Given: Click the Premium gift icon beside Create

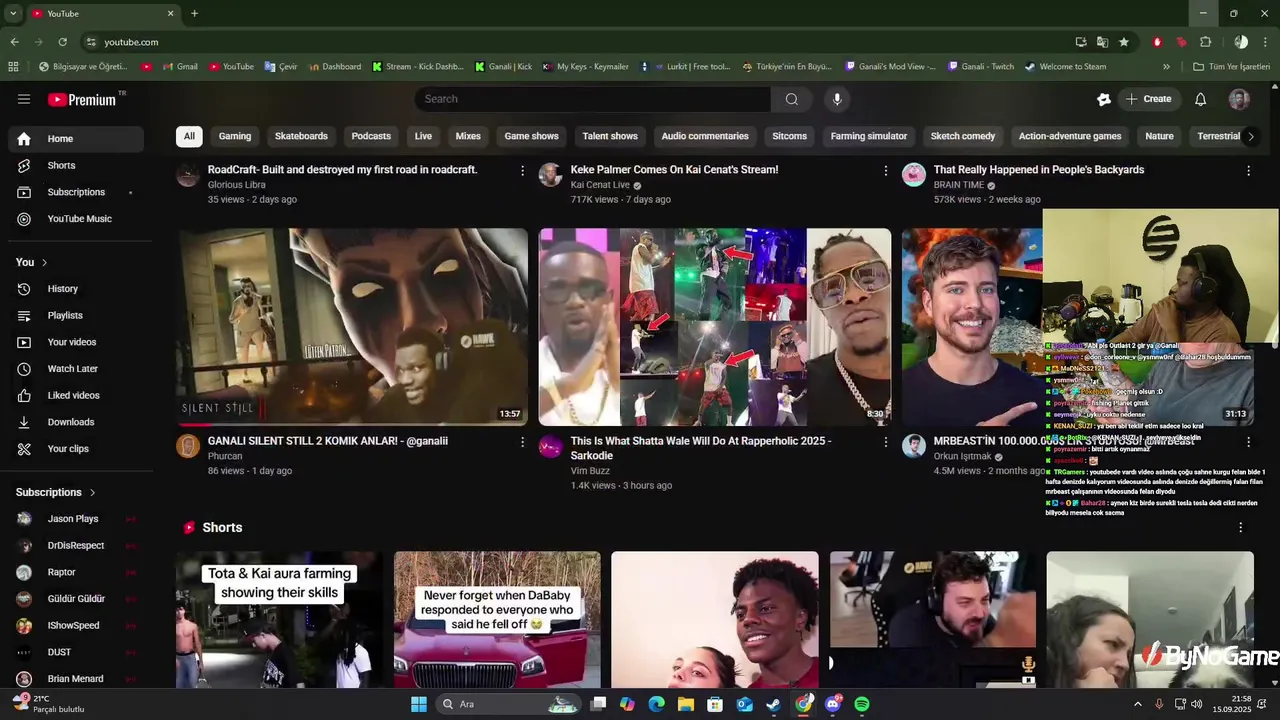Looking at the screenshot, I should pyautogui.click(x=1104, y=99).
